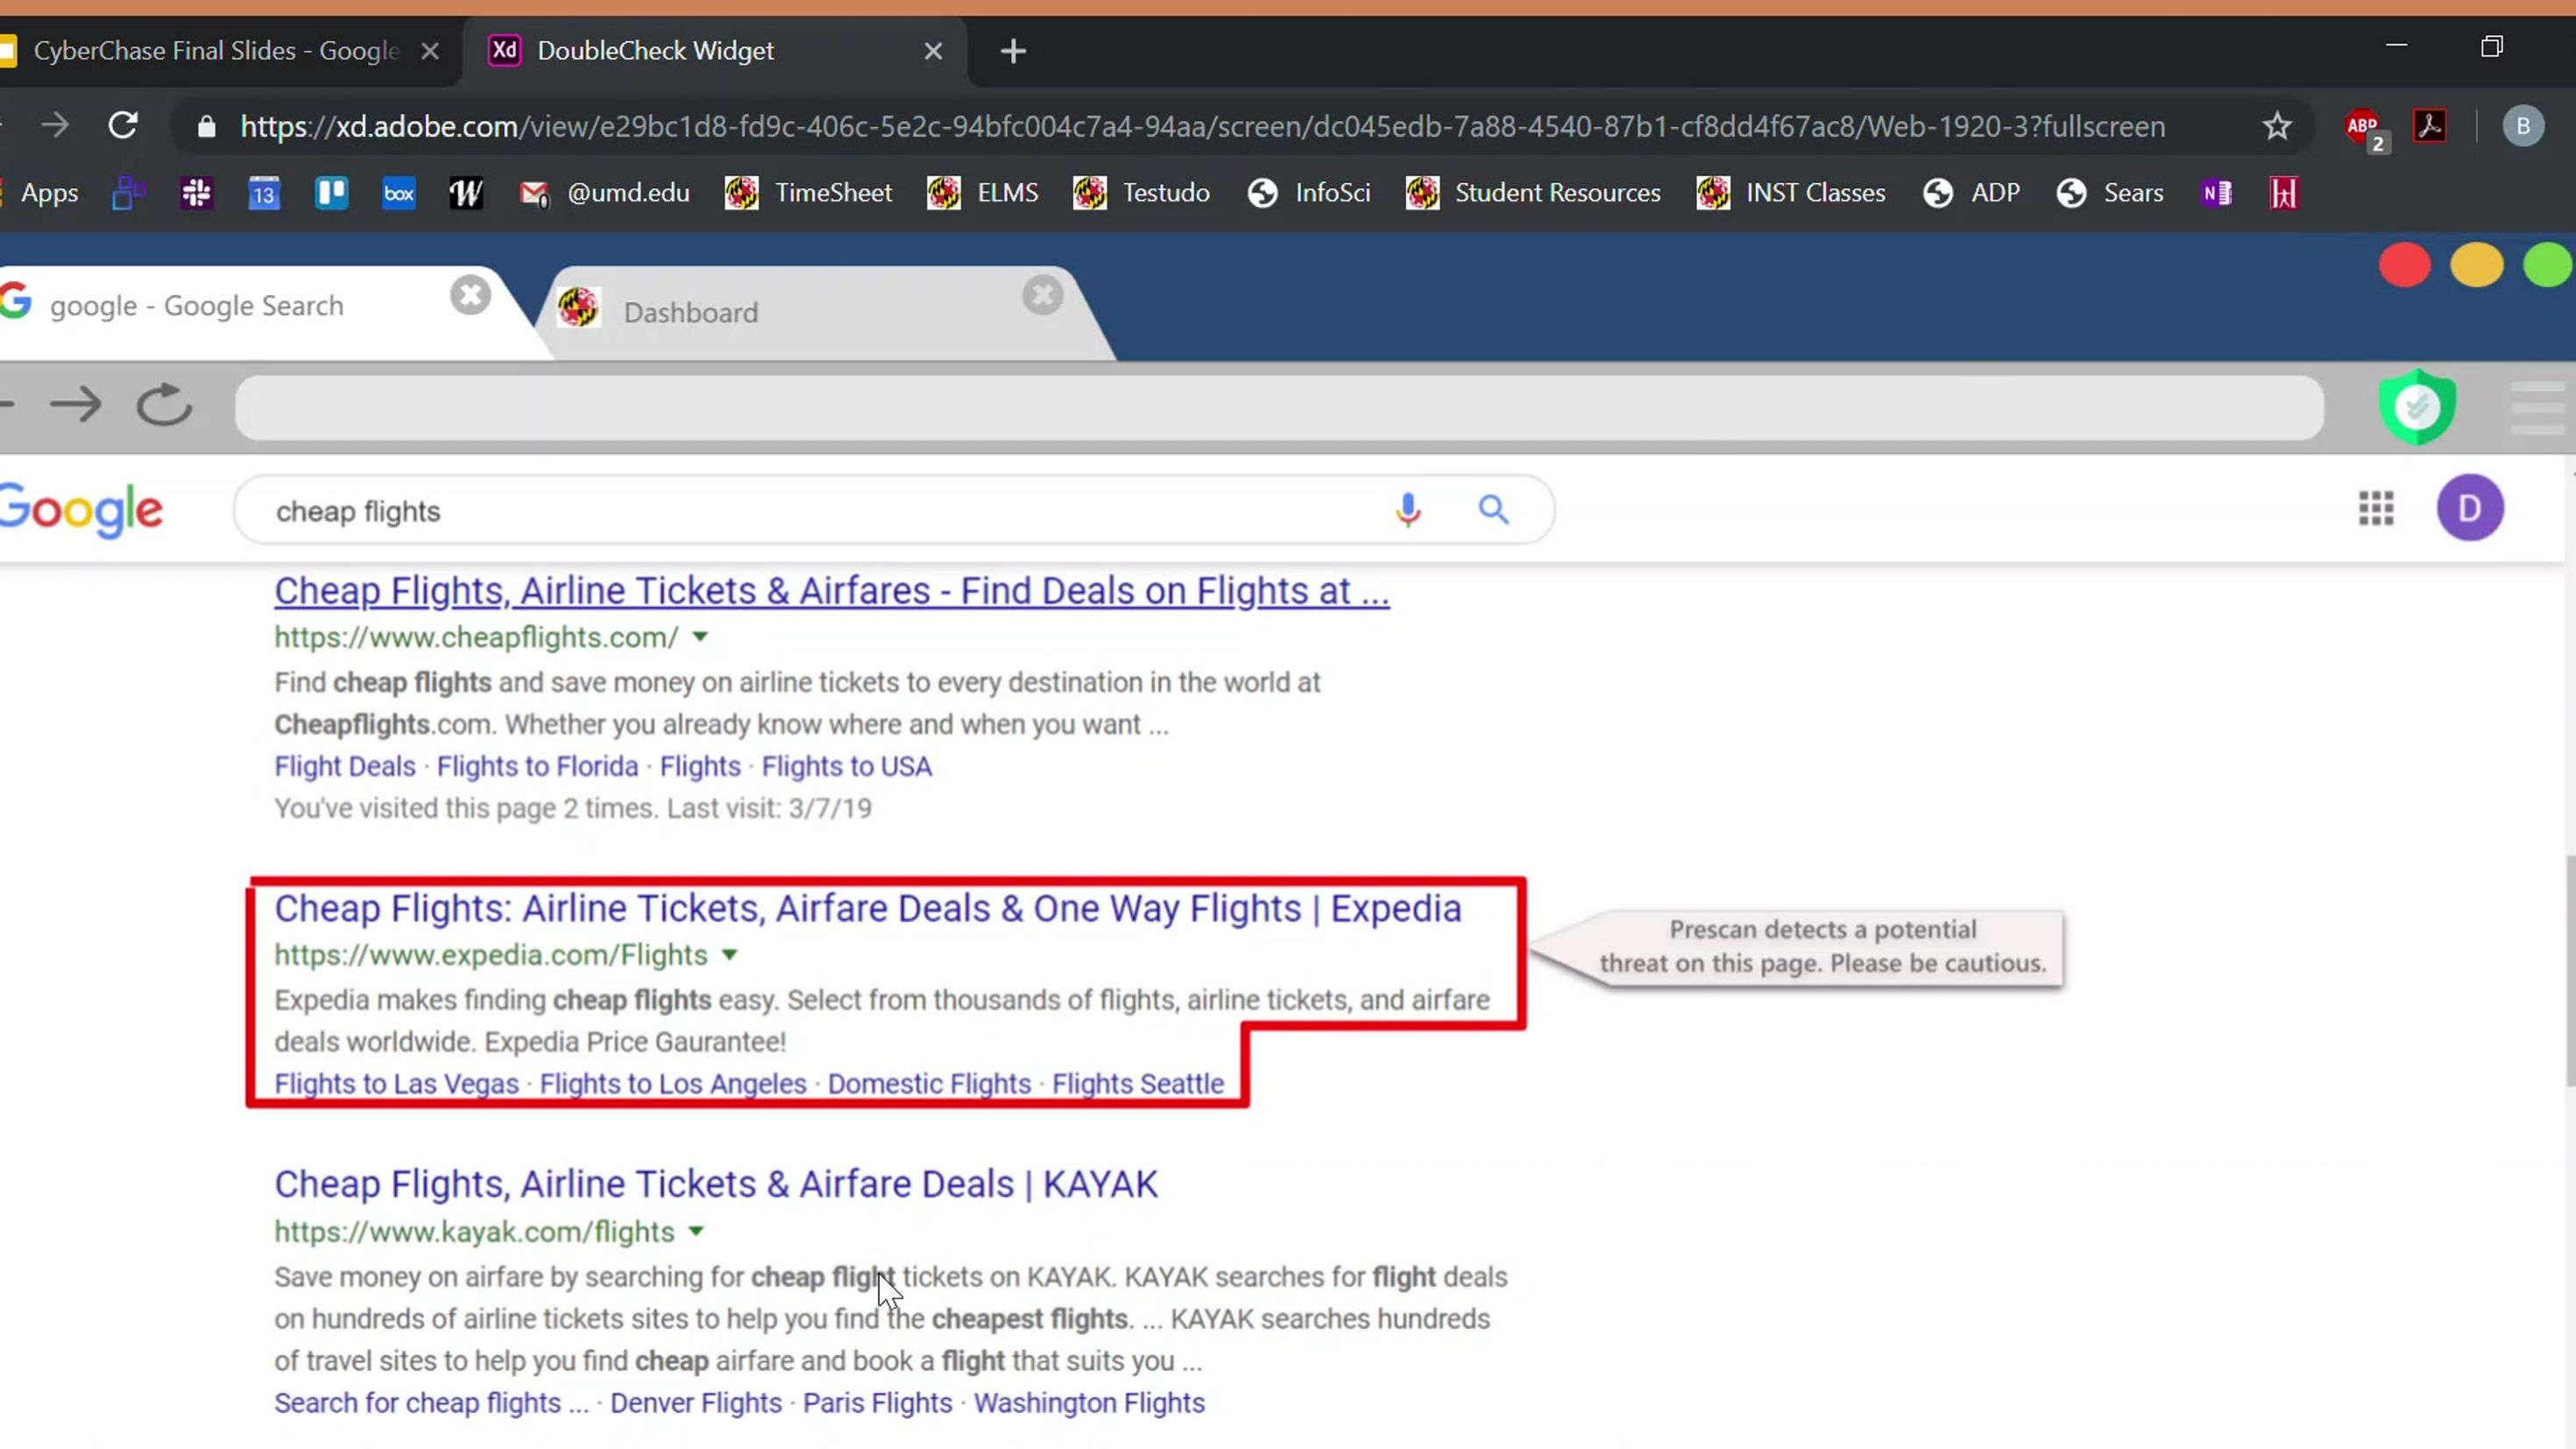The height and width of the screenshot is (1449, 2576).
Task: Open the red H bookmark icon
Action: (2284, 193)
